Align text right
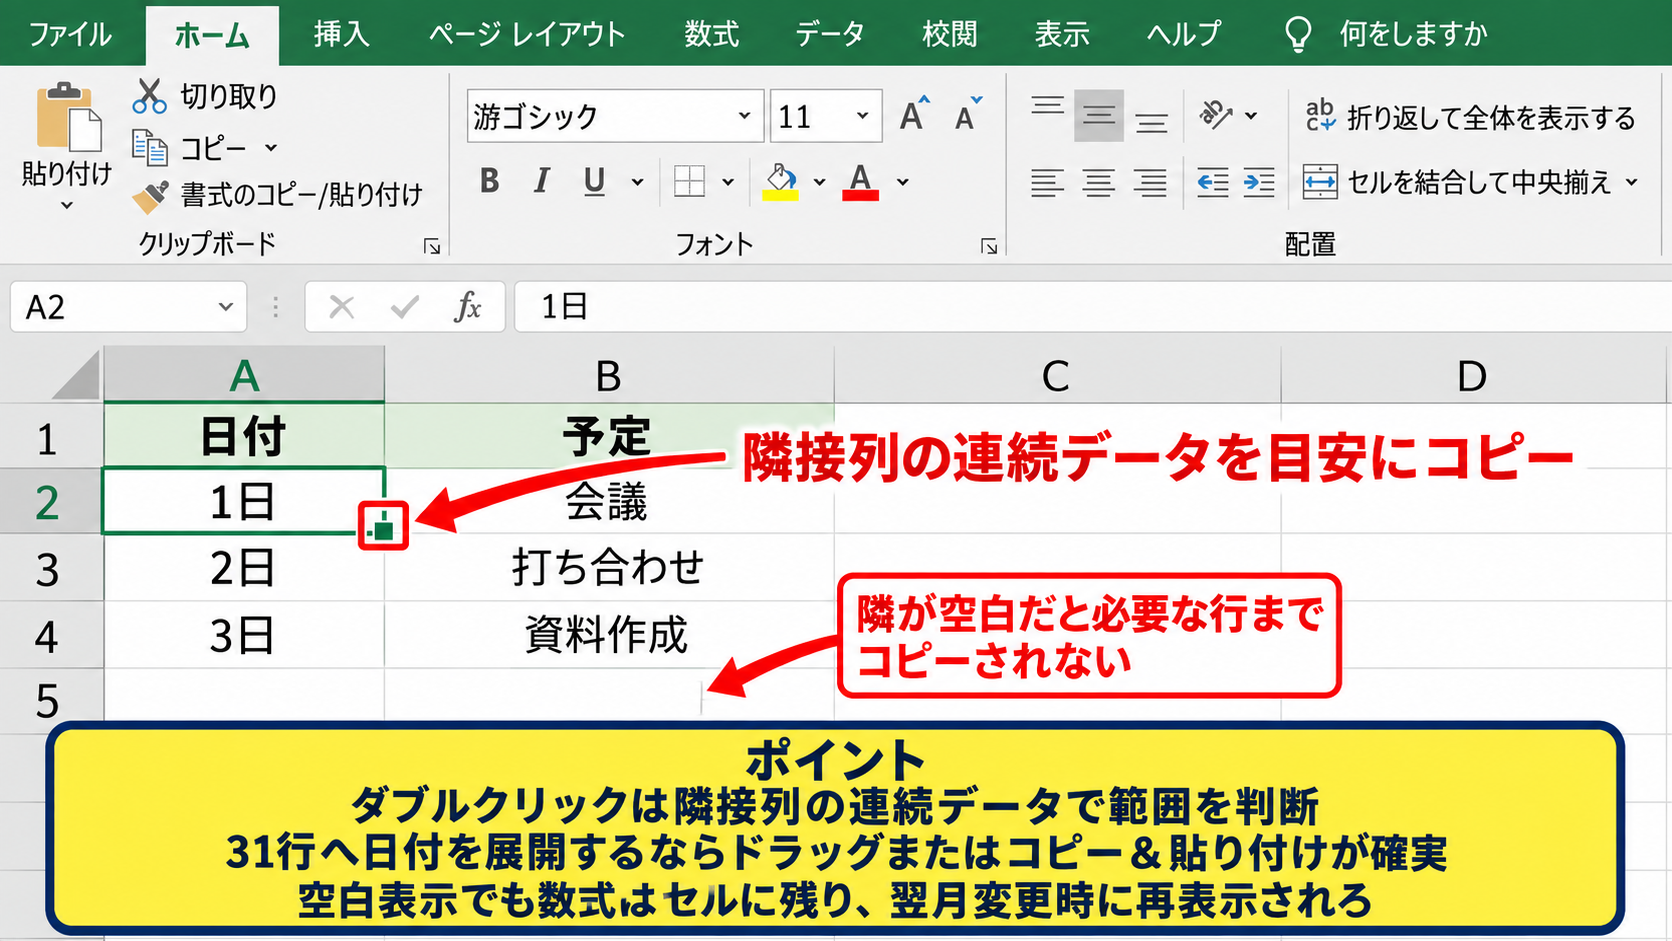Screen dimensions: 1672x941 tap(1151, 182)
